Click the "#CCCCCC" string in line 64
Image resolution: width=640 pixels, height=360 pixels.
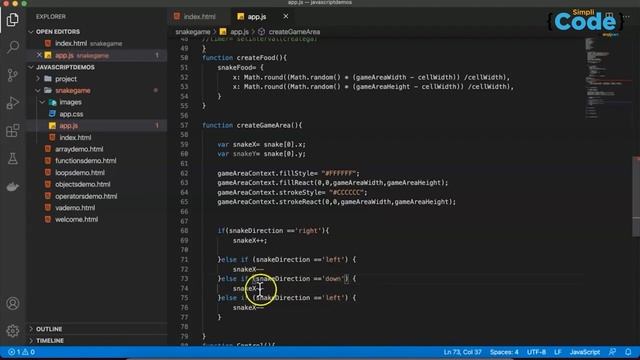347,193
